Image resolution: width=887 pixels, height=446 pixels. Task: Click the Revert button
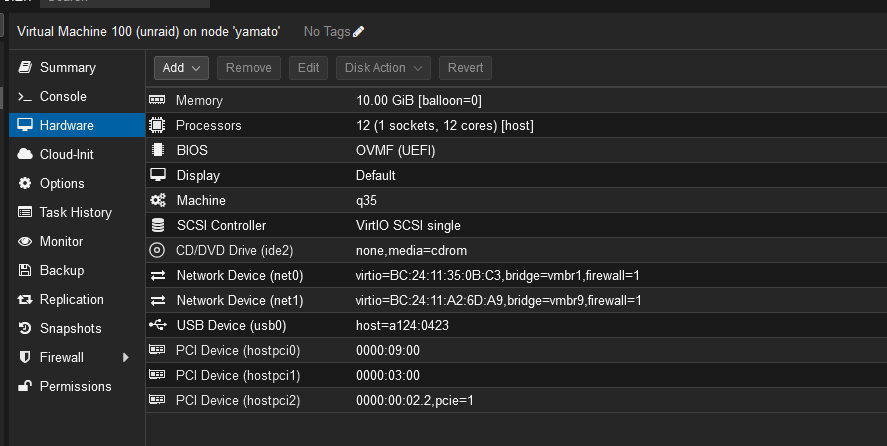[x=466, y=68]
